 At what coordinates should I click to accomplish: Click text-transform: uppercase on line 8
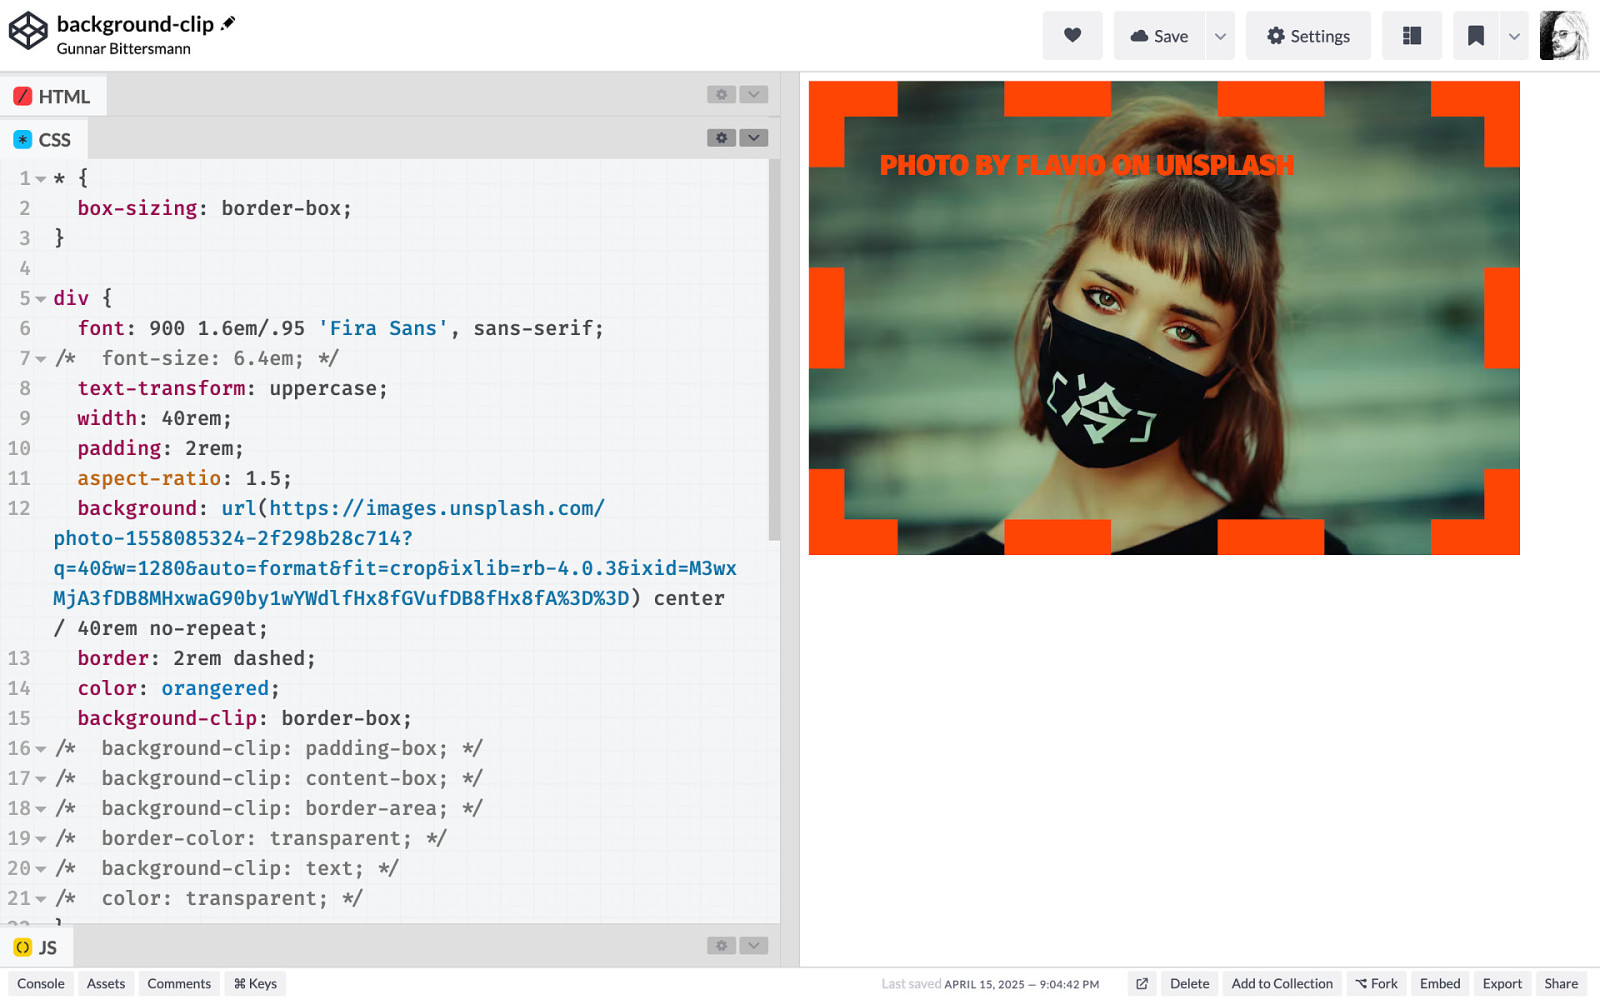point(232,389)
